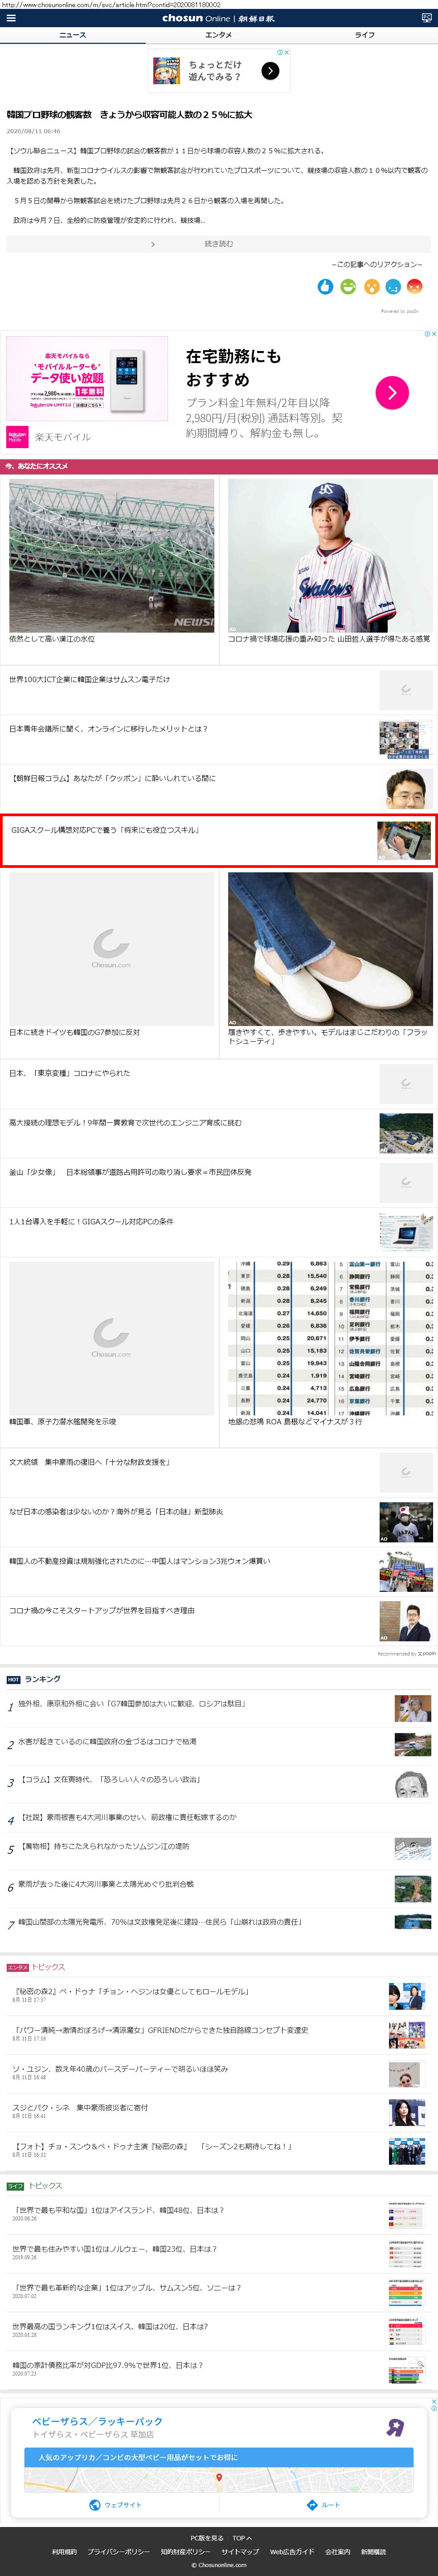Viewport: 438px width, 2576px height.
Task: Click the black arrow on game ad
Action: click(x=270, y=70)
